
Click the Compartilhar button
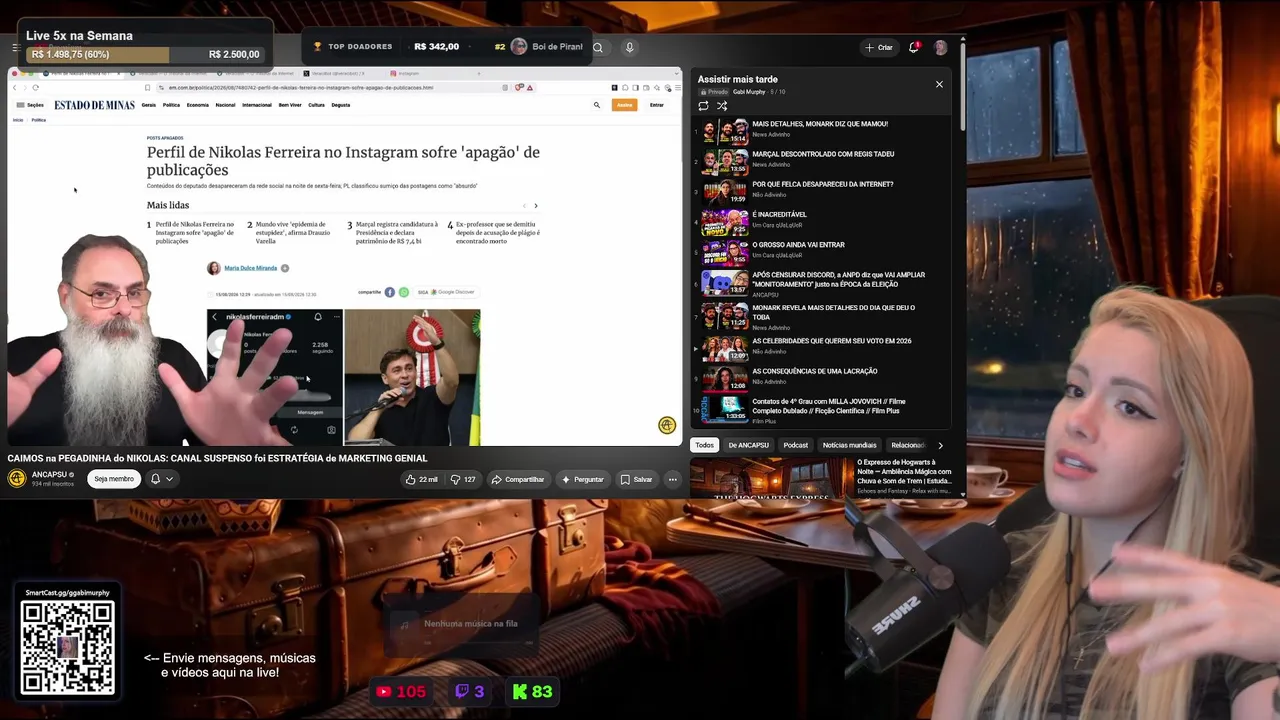click(x=517, y=479)
